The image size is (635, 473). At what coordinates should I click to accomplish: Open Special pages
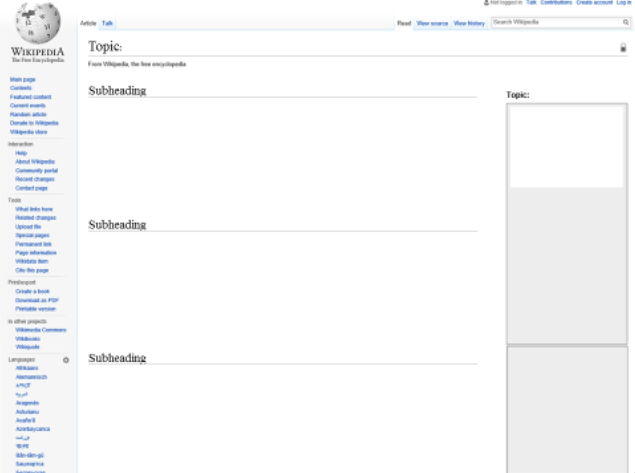click(32, 235)
